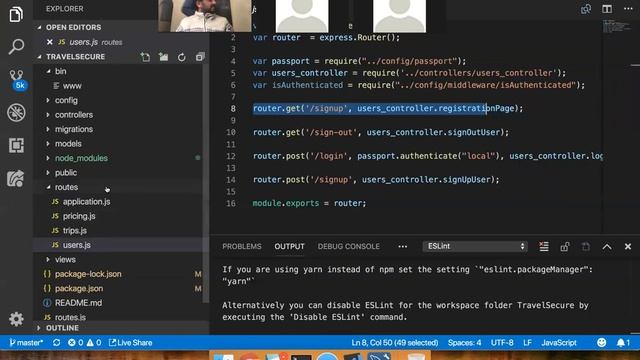Select users.js in routes folder
This screenshot has width=640, height=360.
click(76, 245)
